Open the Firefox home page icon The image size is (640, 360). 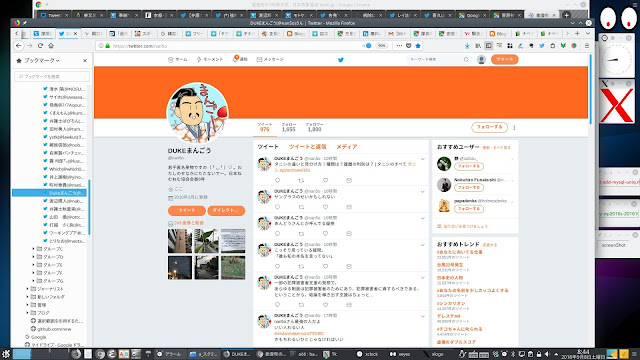[x=51, y=46]
